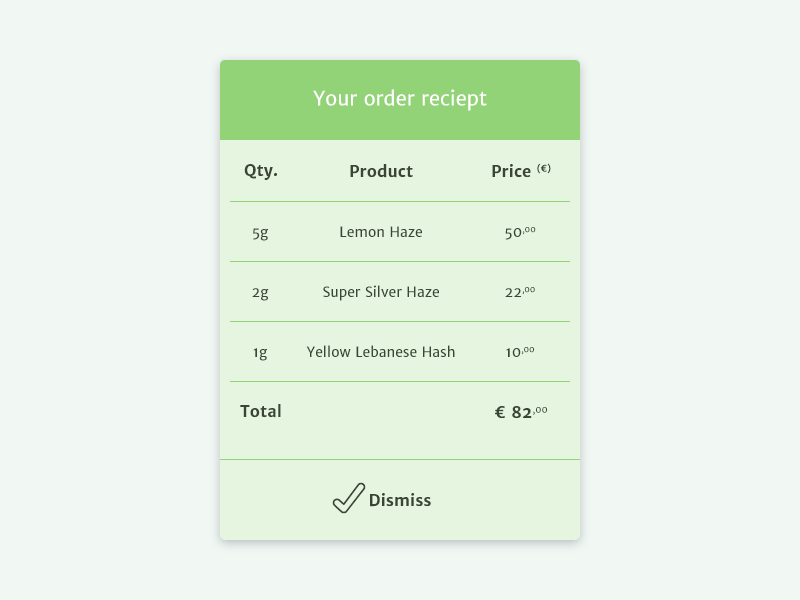Viewport: 800px width, 600px height.
Task: Open the Super Silver Haze product row
Action: [381, 292]
